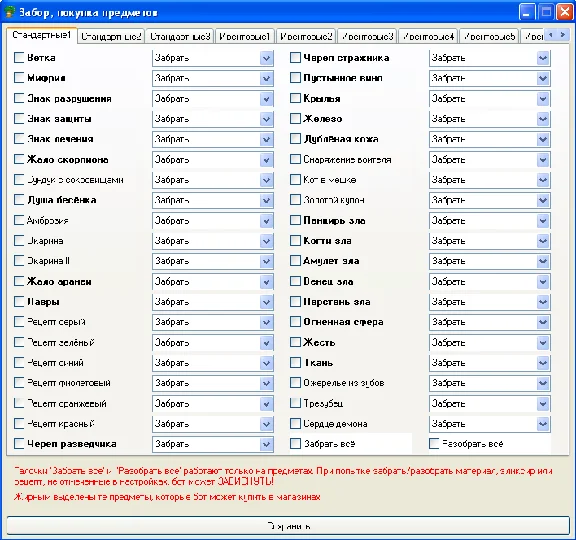Image resolution: width=576 pixels, height=540 pixels.
Task: Enable the Ветка checkbox
Action: tap(18, 57)
